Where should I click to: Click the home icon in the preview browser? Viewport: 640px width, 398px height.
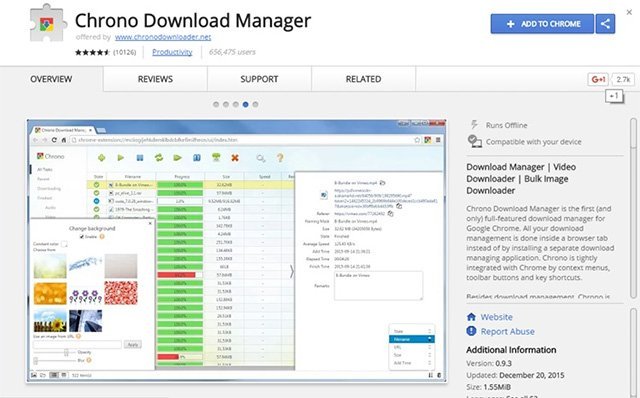pyautogui.click(x=64, y=140)
